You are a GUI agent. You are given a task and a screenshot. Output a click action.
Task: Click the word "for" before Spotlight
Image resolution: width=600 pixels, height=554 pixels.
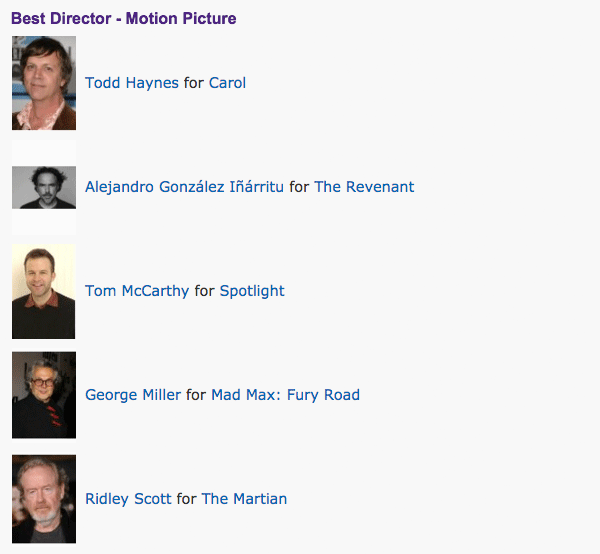[204, 291]
